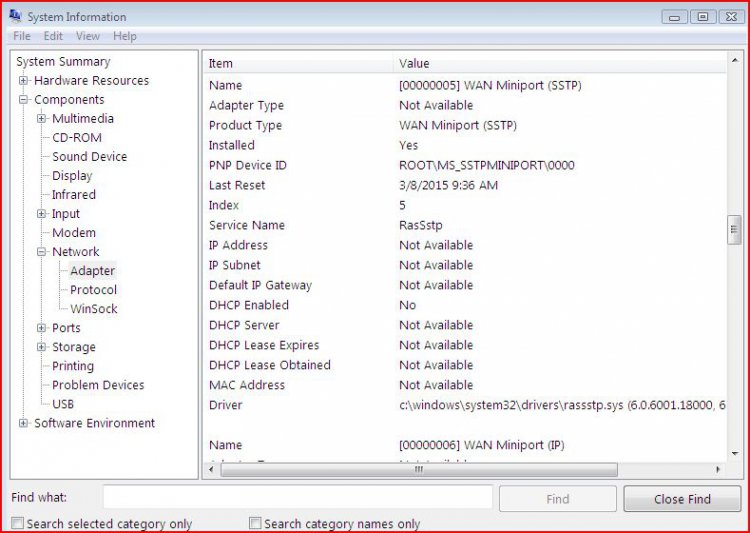
Task: Open the File menu
Action: (21, 36)
